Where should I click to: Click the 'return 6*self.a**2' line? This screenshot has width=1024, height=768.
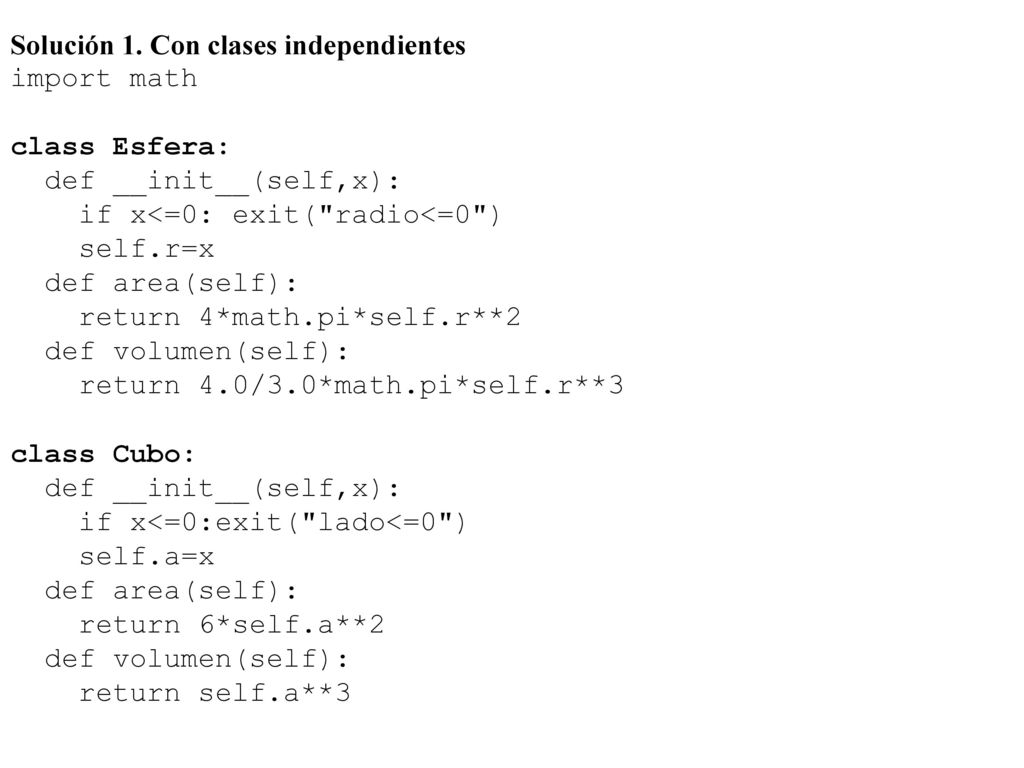click(x=231, y=626)
